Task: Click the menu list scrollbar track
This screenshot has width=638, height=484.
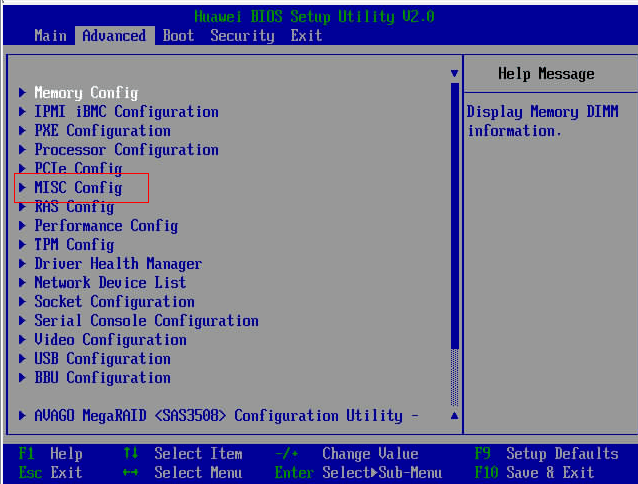Action: (454, 245)
